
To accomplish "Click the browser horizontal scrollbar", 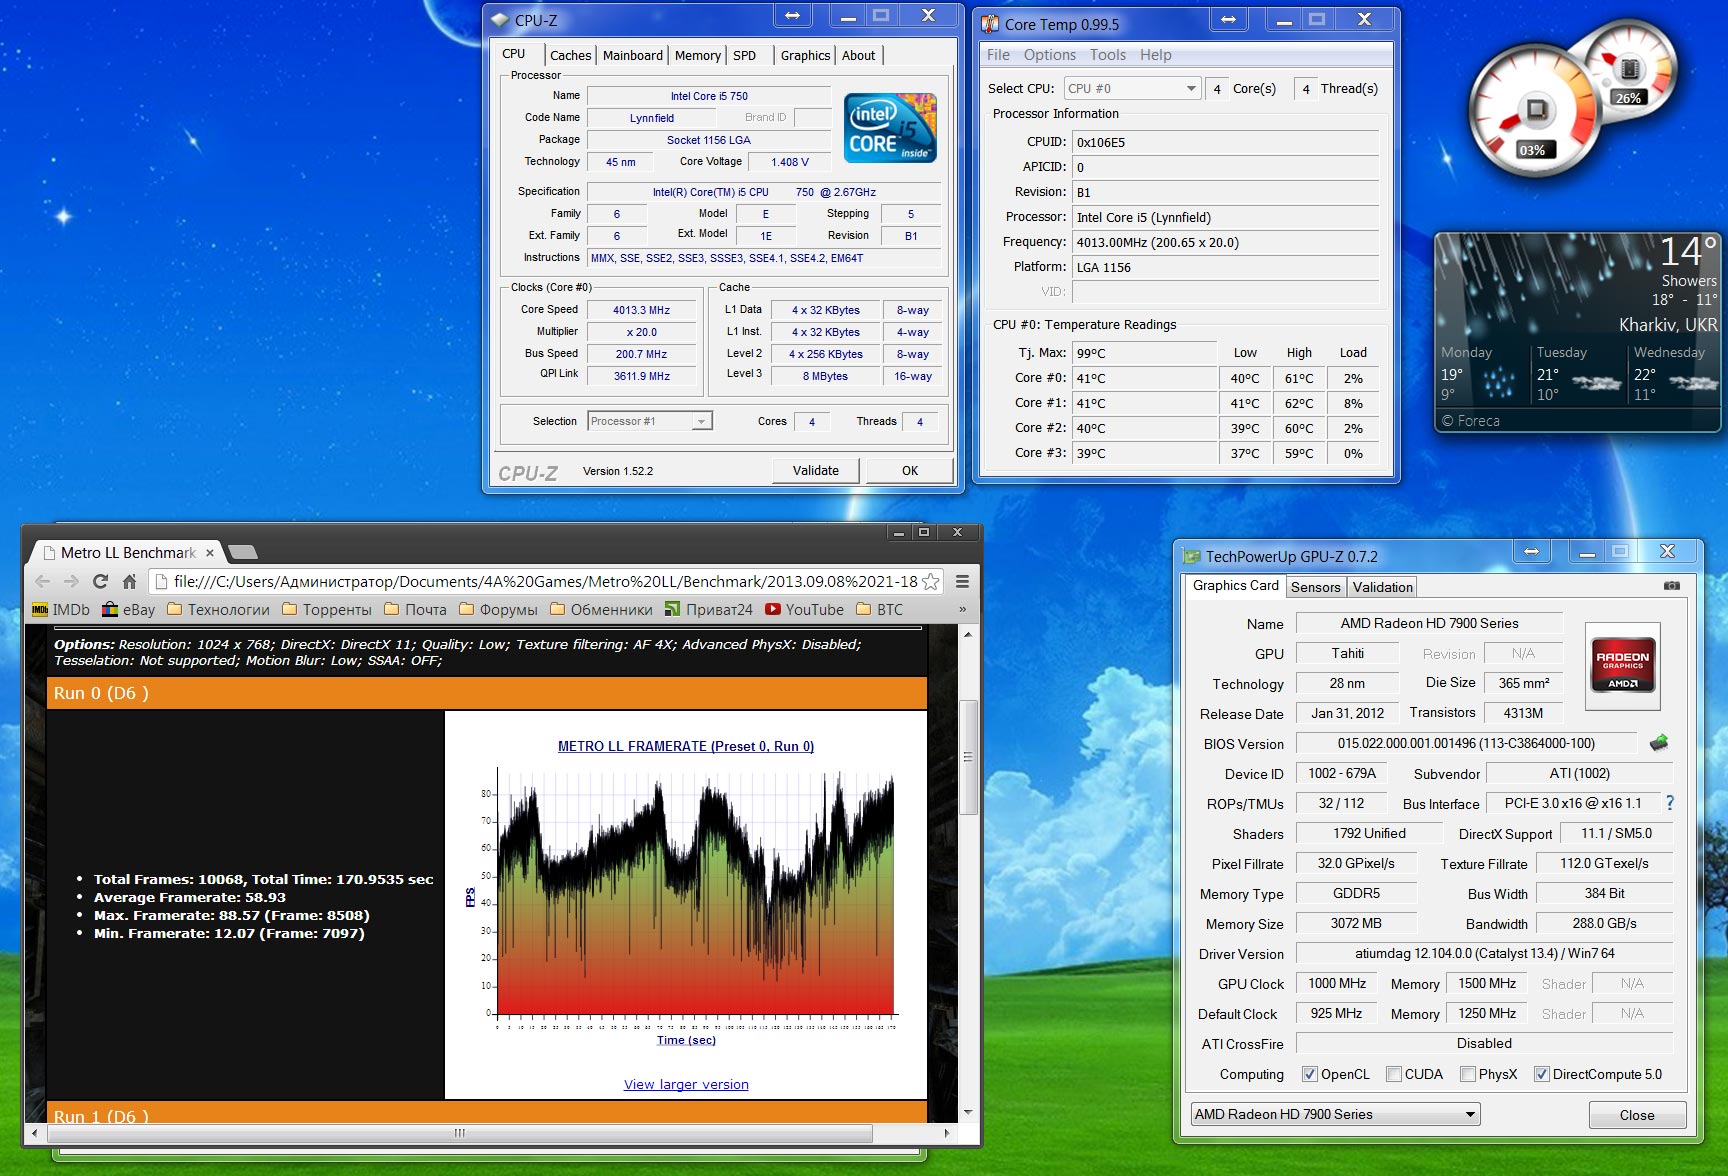I will 460,1133.
